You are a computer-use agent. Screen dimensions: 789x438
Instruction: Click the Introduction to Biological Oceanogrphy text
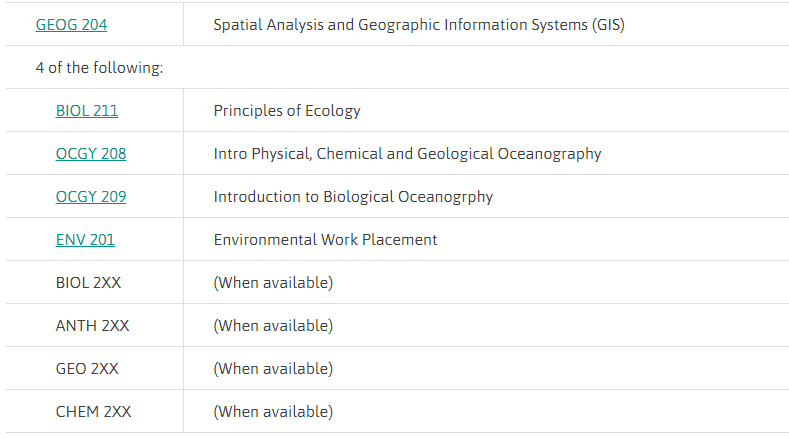click(x=353, y=197)
